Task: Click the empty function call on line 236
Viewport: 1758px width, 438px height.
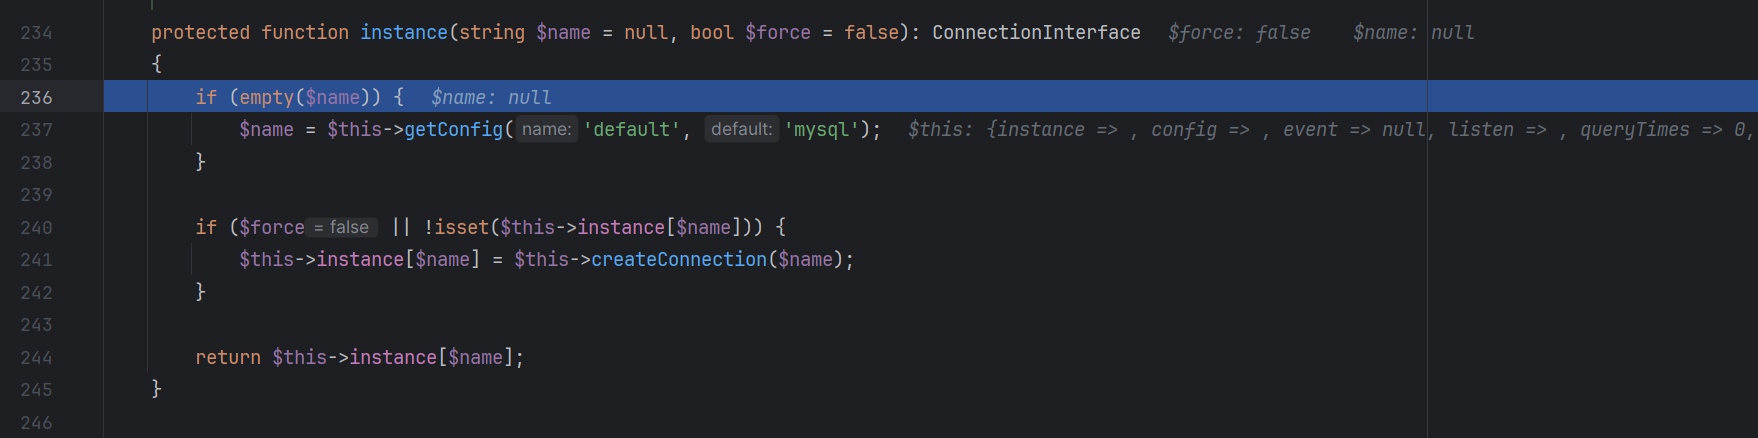Action: [x=266, y=97]
